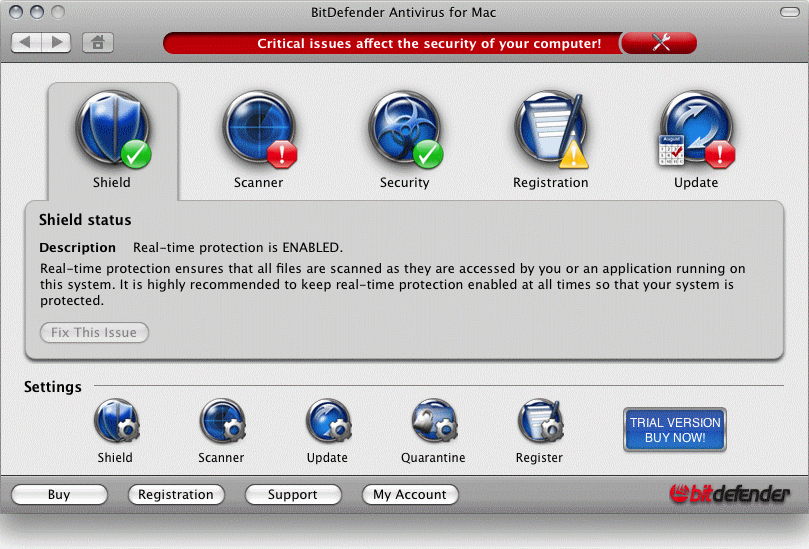Open Register settings icon
This screenshot has width=809, height=549.
(541, 421)
